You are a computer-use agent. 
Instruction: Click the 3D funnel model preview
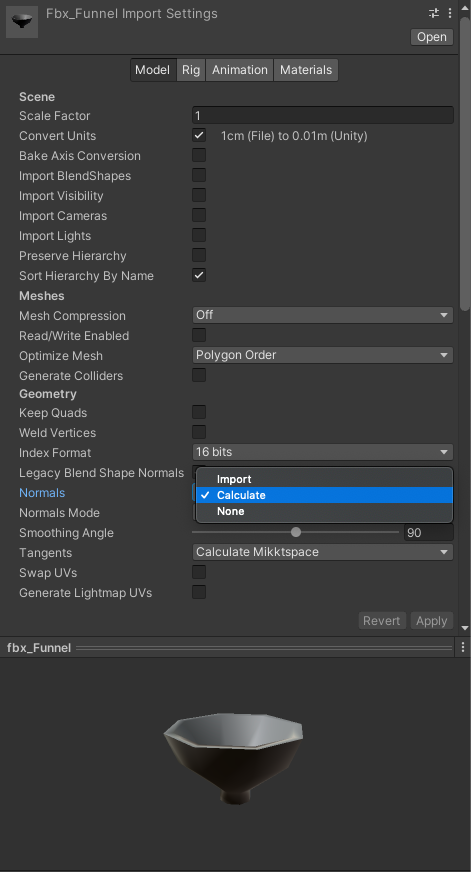pyautogui.click(x=234, y=757)
